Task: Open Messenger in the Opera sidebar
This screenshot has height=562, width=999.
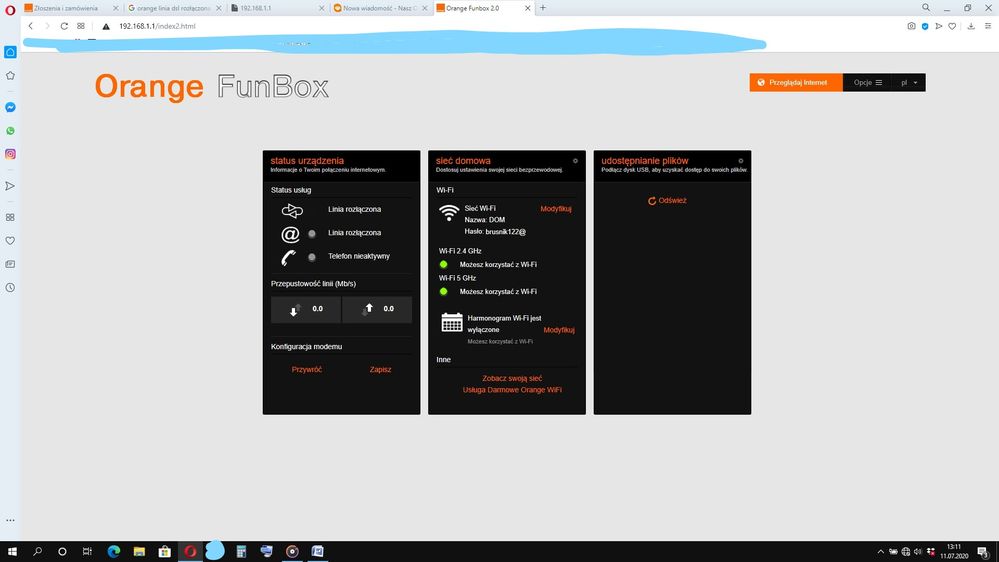Action: (x=10, y=107)
